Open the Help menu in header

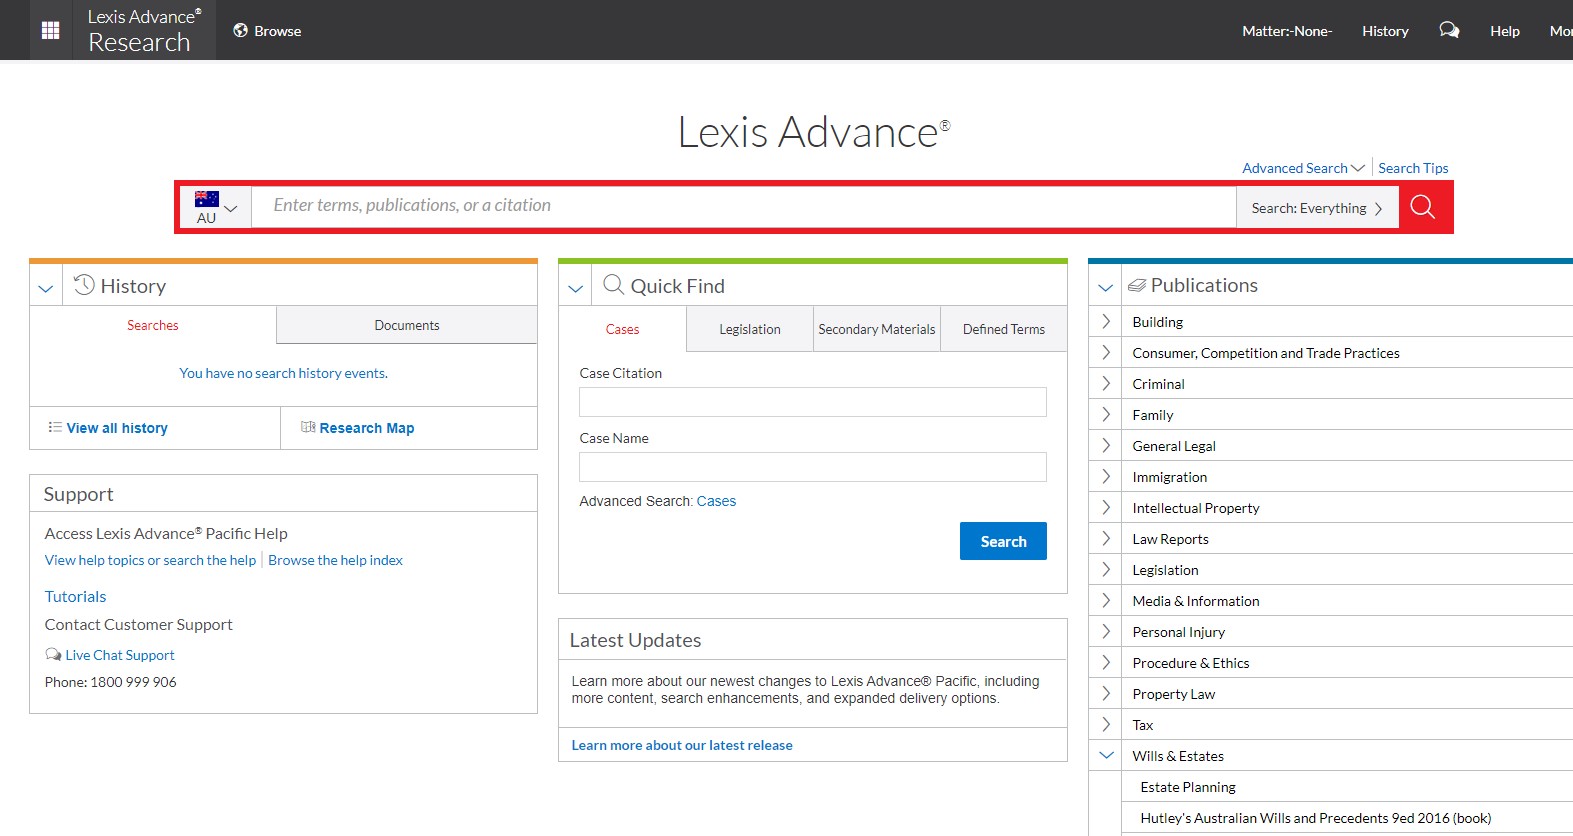point(1505,31)
